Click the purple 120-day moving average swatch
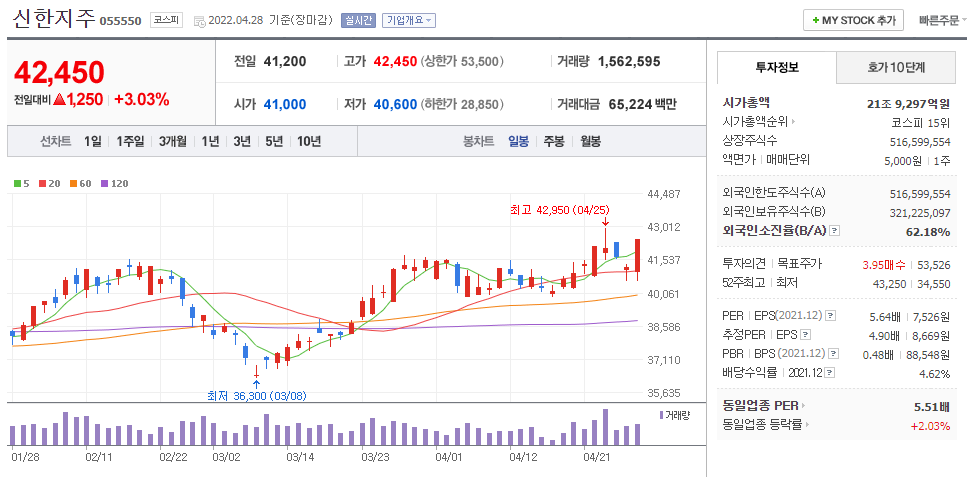Screen dimensions: 975x477 tap(104, 183)
